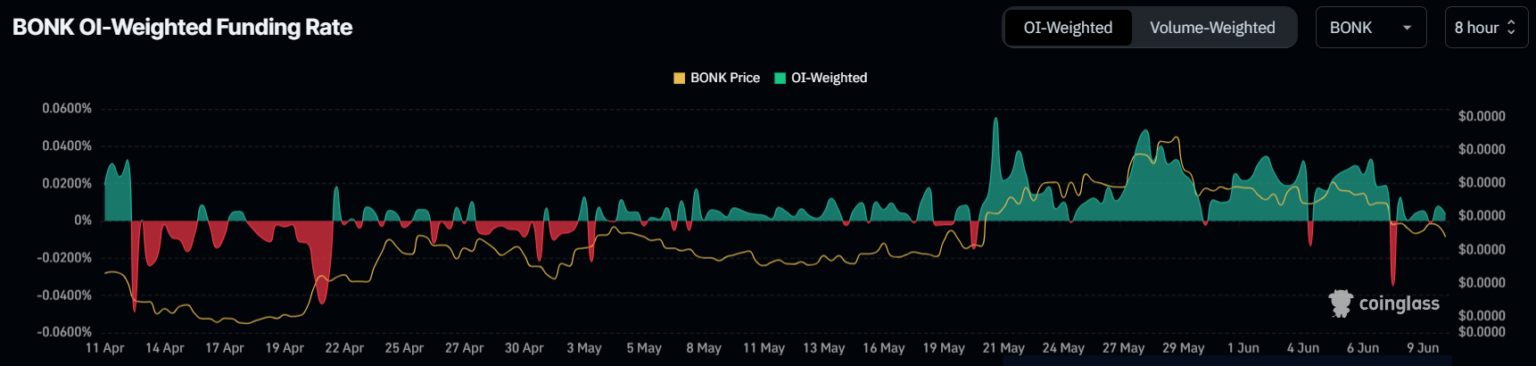1536x366 pixels.
Task: Click the yellow BONK Price swatch
Action: coord(680,78)
